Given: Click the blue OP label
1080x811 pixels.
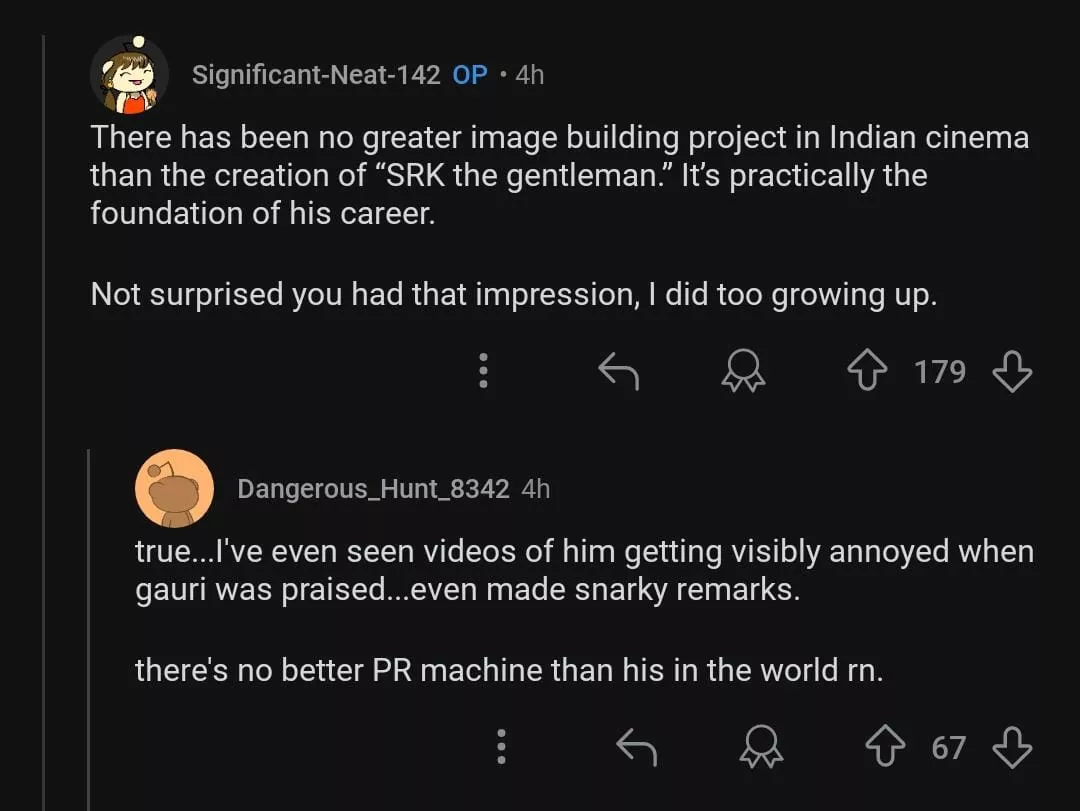Looking at the screenshot, I should click(470, 75).
